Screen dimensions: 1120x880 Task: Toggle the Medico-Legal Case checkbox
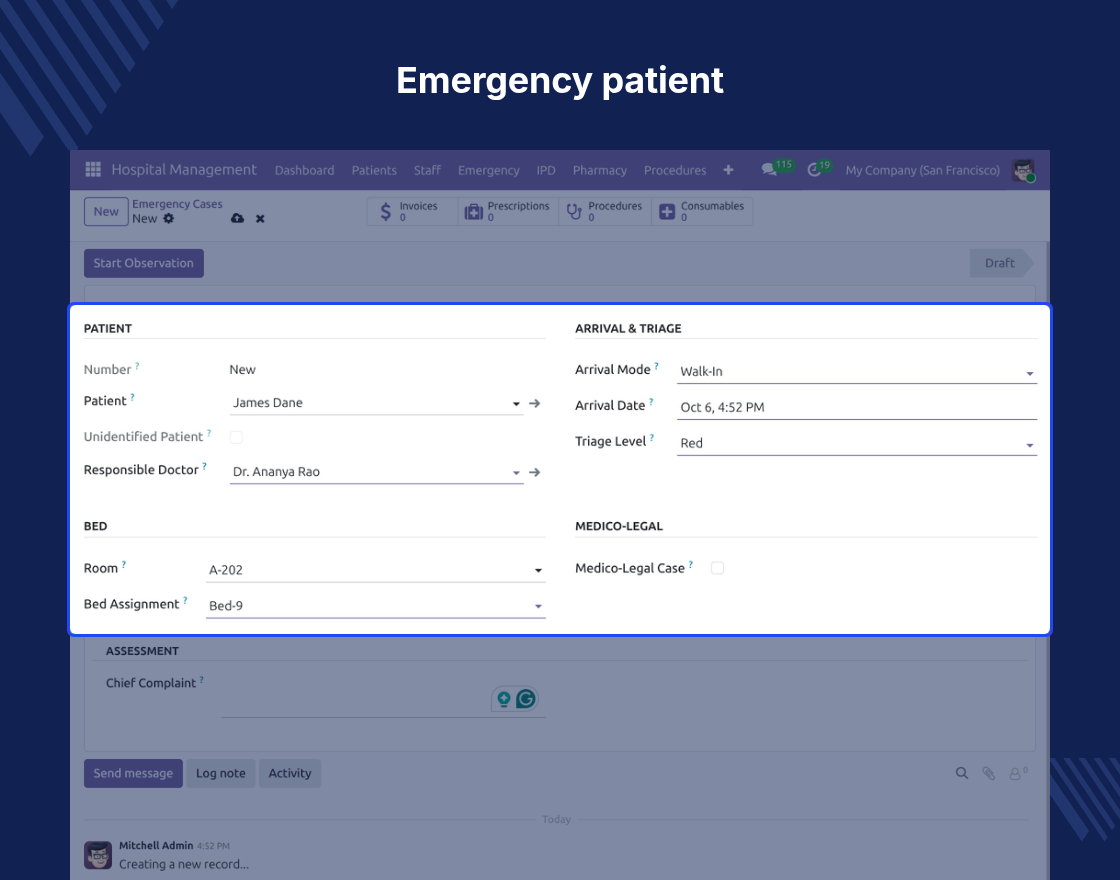(717, 568)
